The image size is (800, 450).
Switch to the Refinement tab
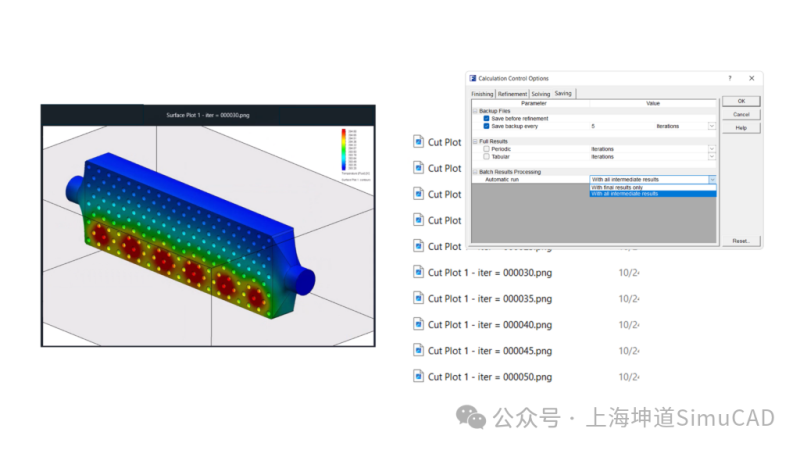coord(512,94)
